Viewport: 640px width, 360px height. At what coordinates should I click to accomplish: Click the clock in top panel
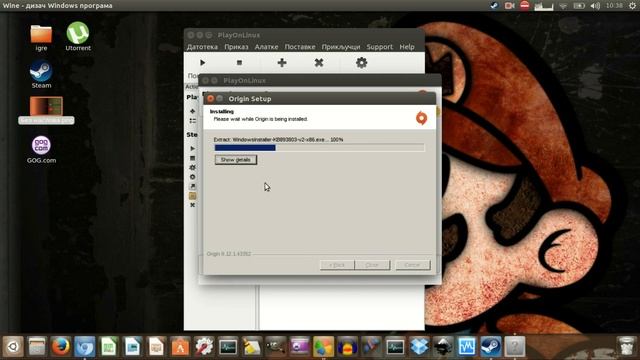pyautogui.click(x=614, y=6)
